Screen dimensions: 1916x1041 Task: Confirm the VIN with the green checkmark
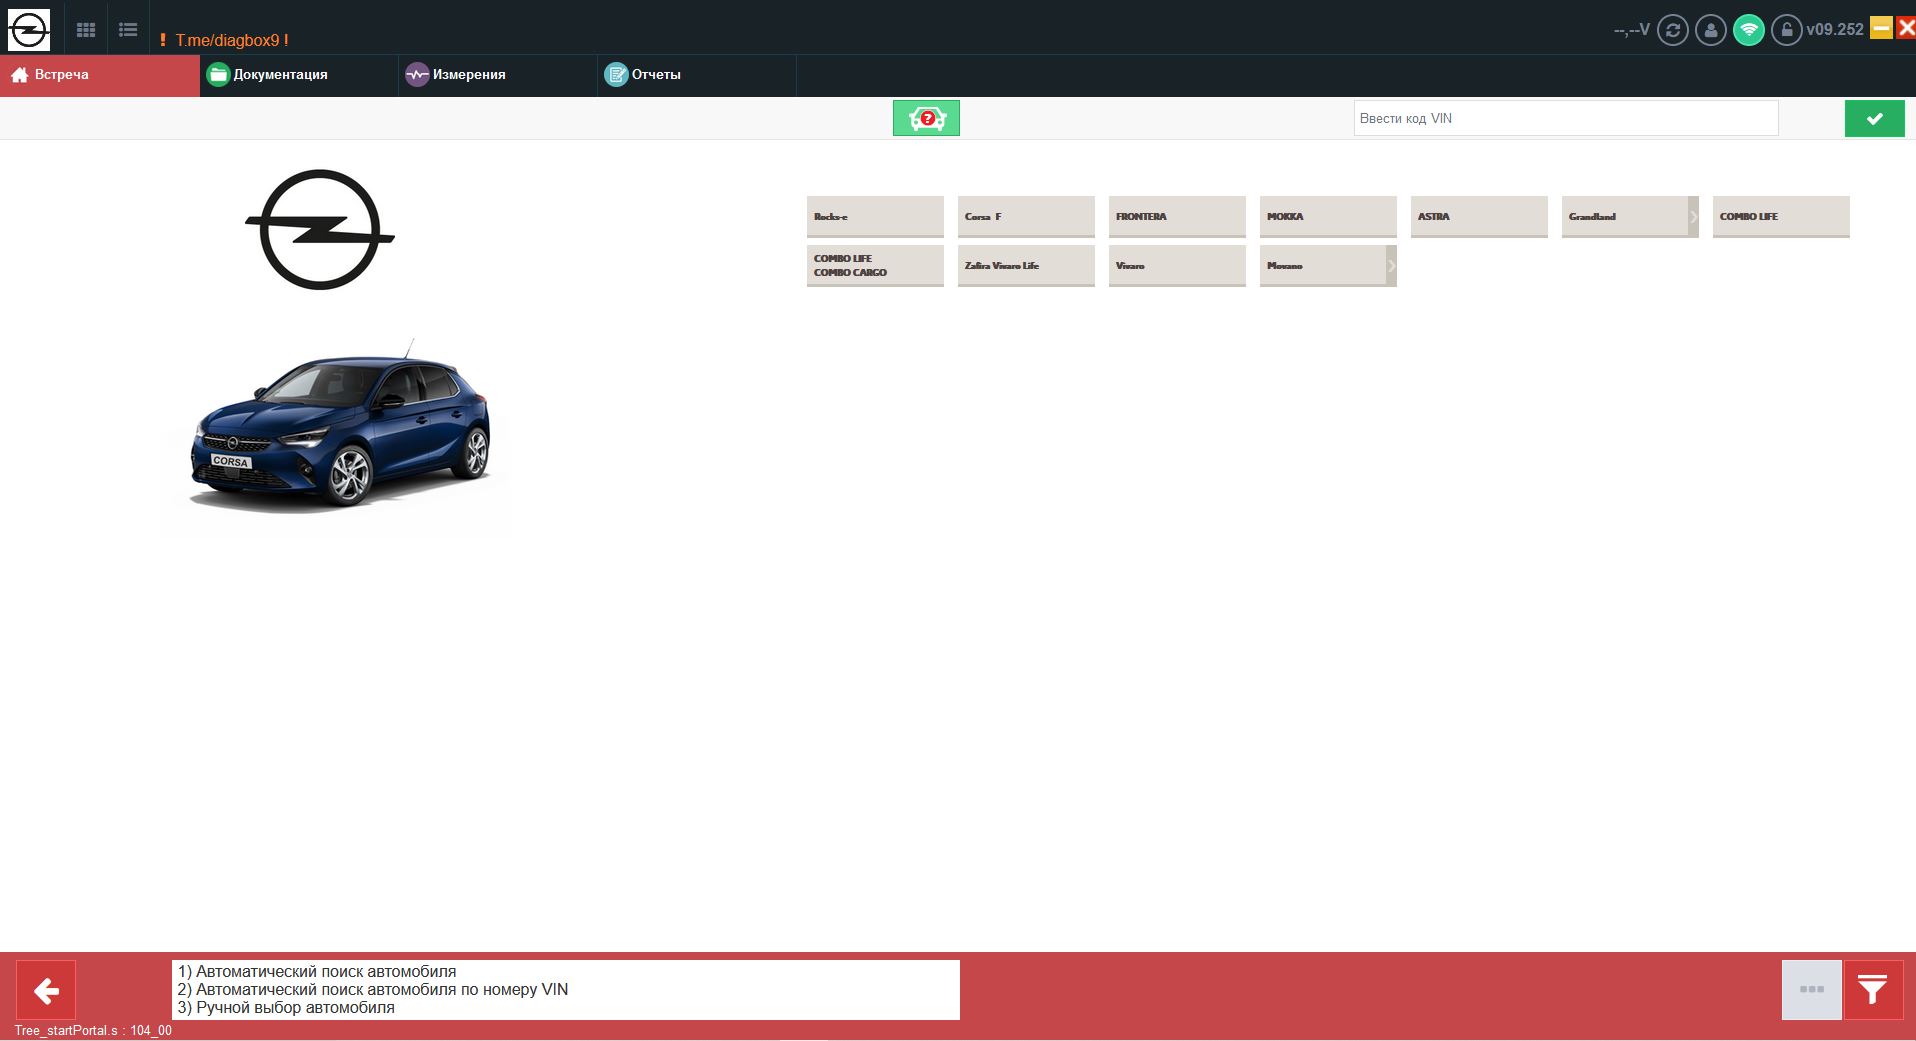1875,118
